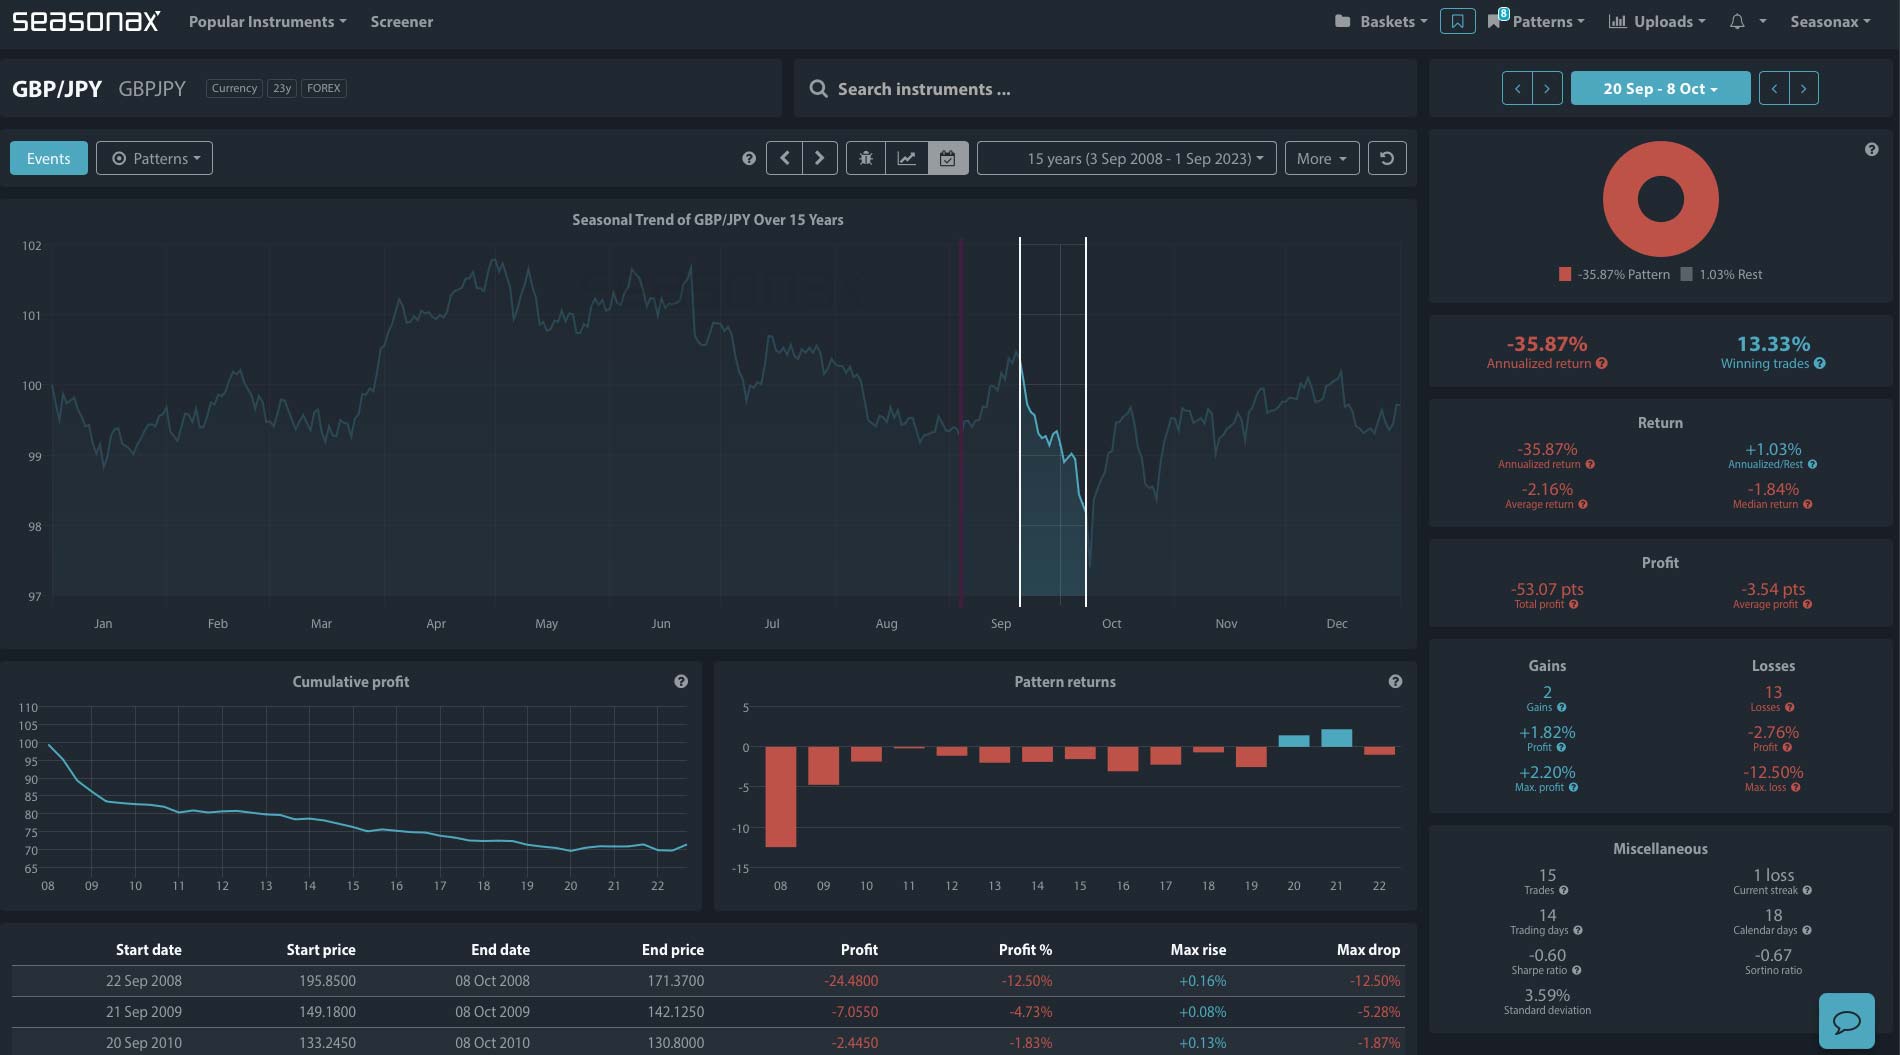Toggle the red Pattern legend entry
Screen dimensions: 1900x1055
[1614, 274]
